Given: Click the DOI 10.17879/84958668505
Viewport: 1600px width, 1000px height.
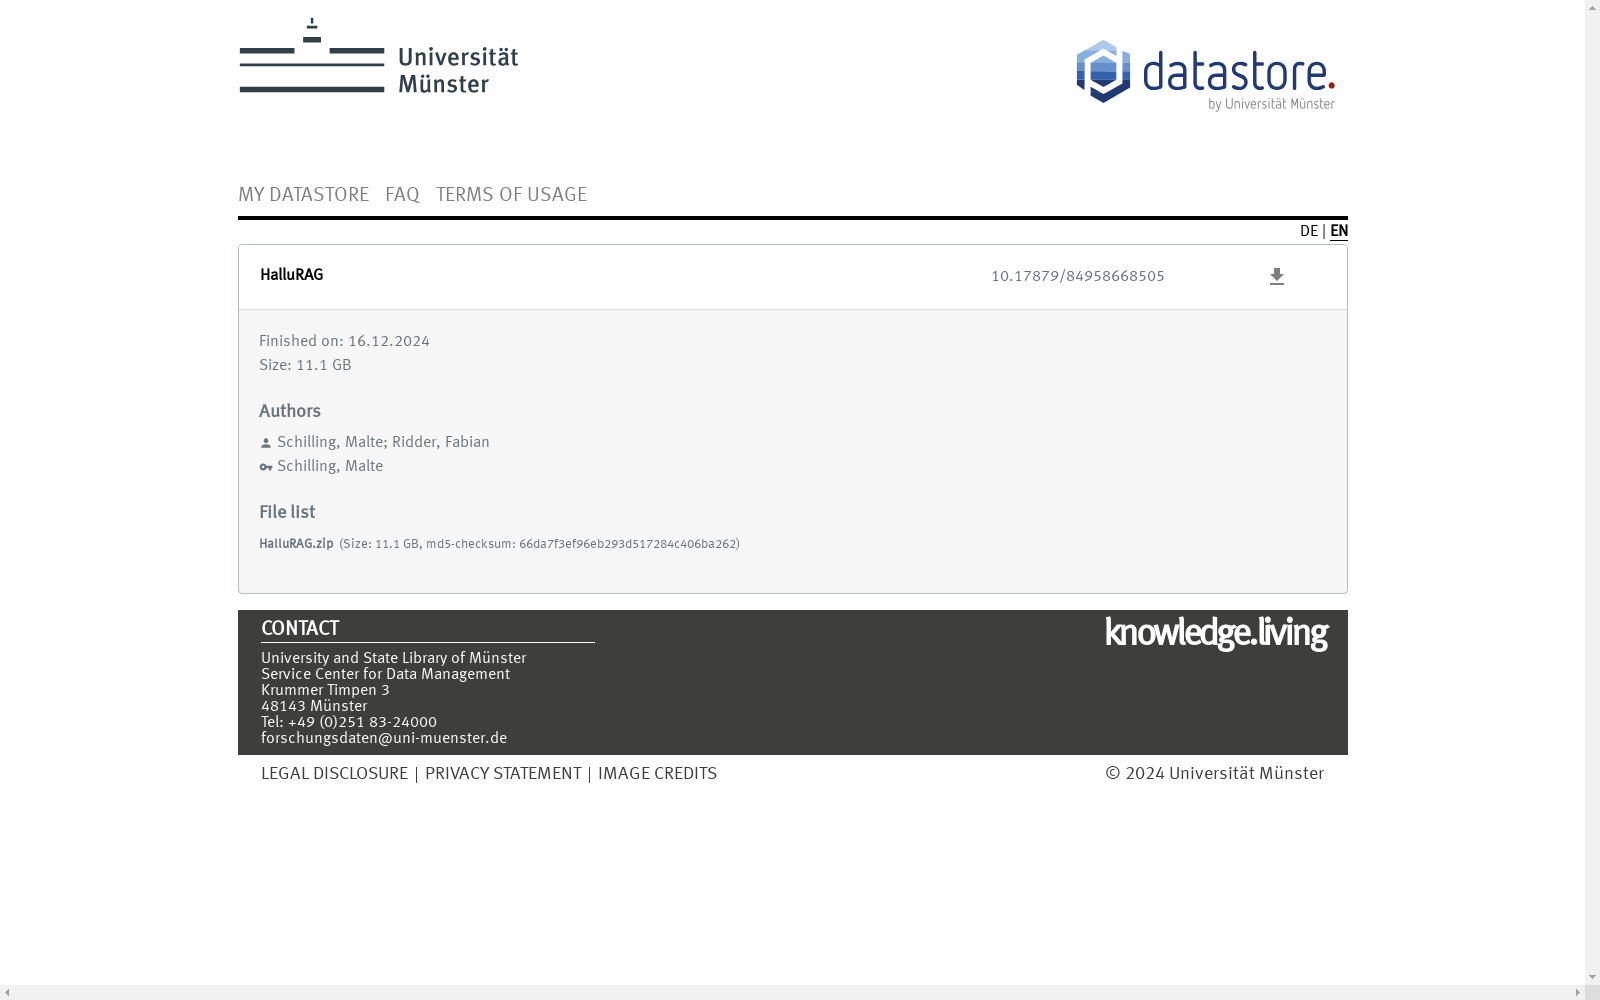Looking at the screenshot, I should click(x=1078, y=277).
